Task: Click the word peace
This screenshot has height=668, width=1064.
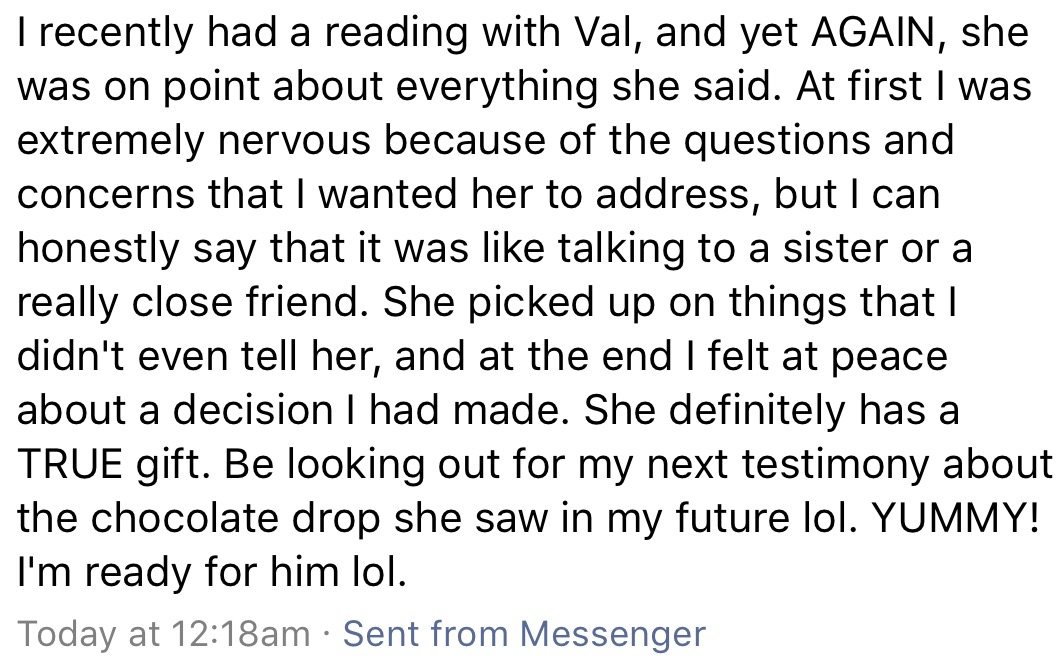Action: click(x=889, y=358)
